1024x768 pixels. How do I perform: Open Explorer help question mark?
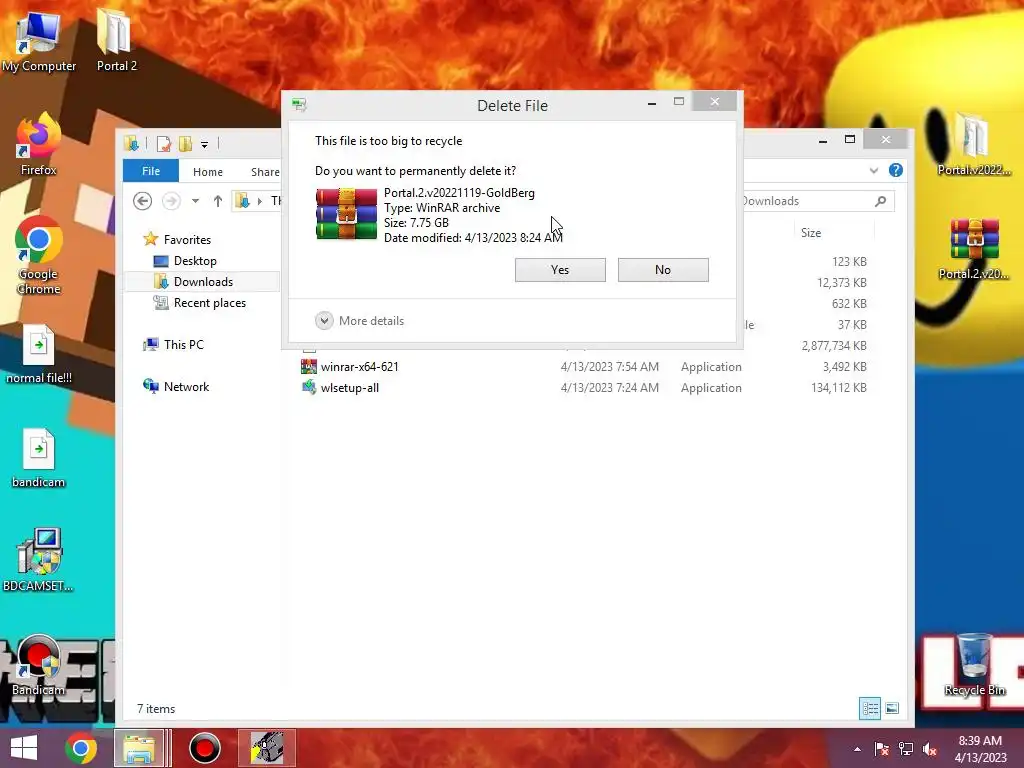895,170
